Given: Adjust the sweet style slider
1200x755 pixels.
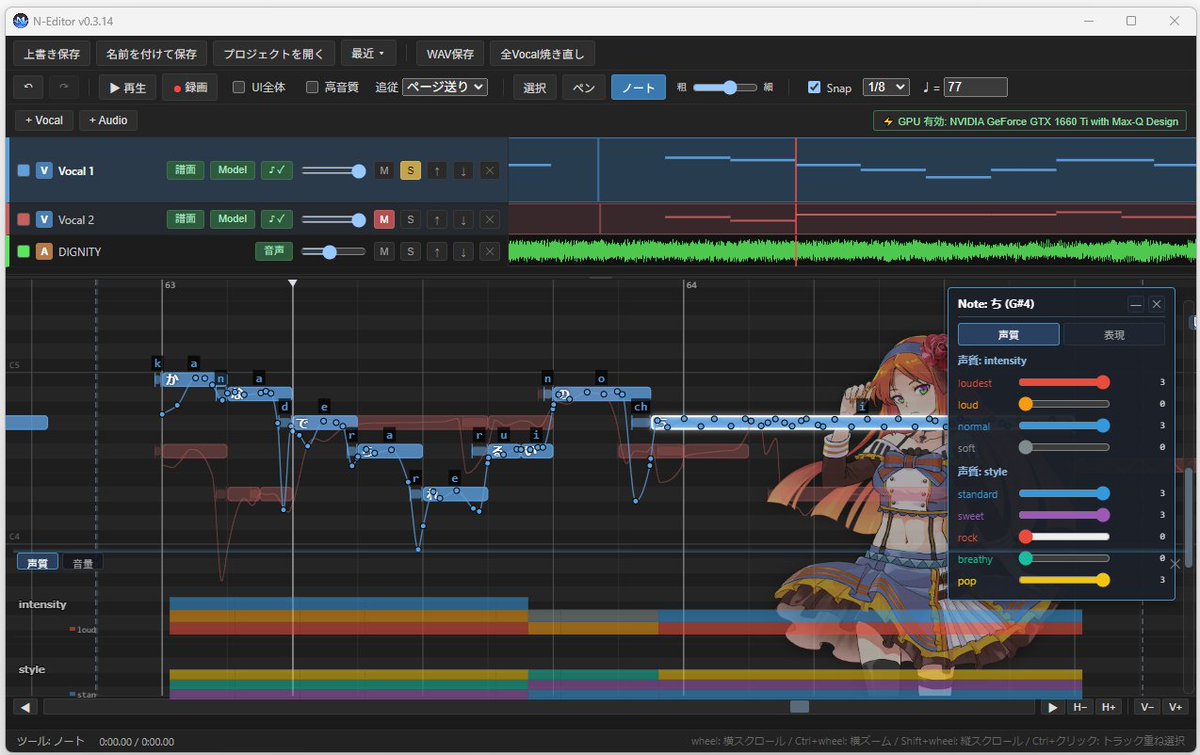Looking at the screenshot, I should coord(1064,515).
